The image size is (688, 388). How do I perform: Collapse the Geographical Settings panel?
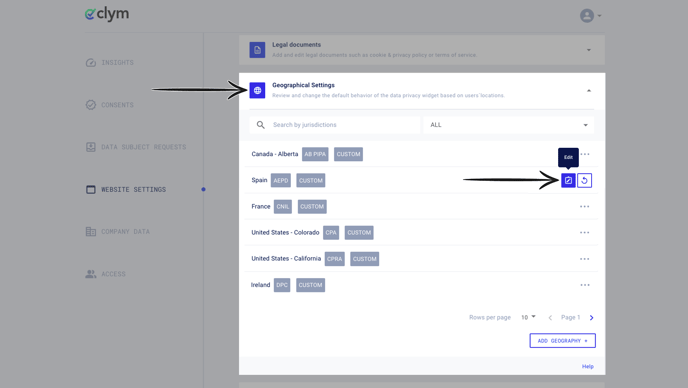click(589, 90)
